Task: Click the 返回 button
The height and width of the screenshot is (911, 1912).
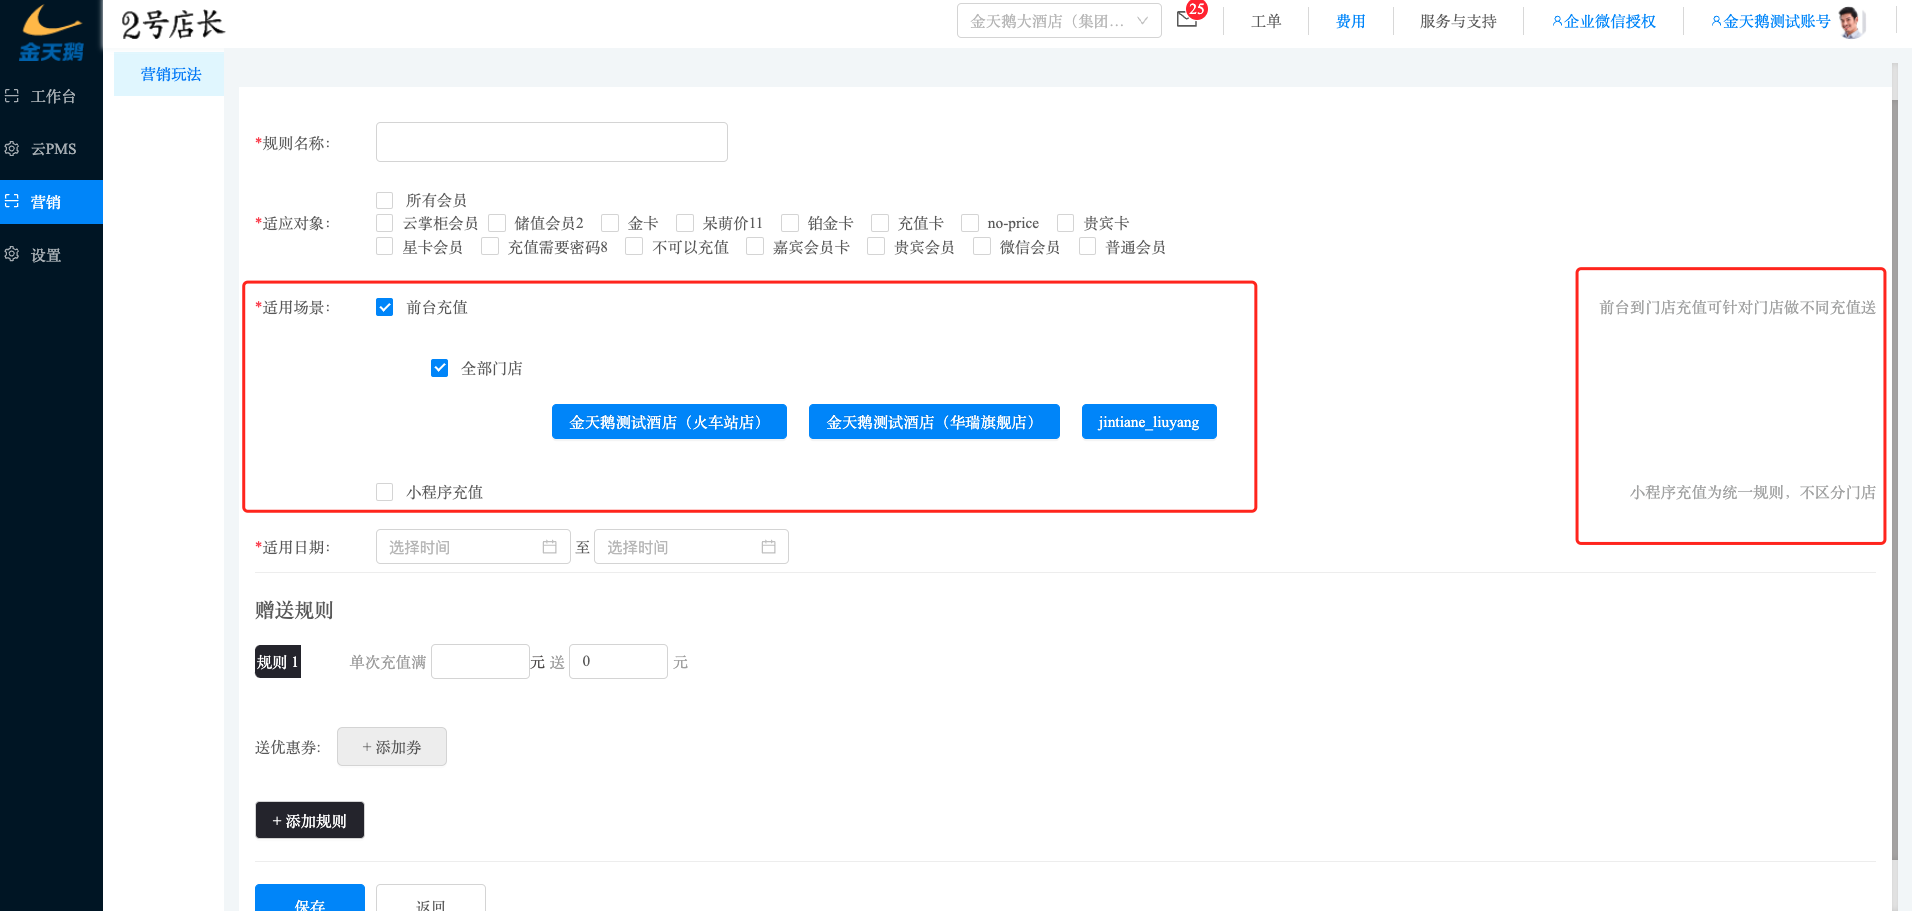Action: coord(431,898)
